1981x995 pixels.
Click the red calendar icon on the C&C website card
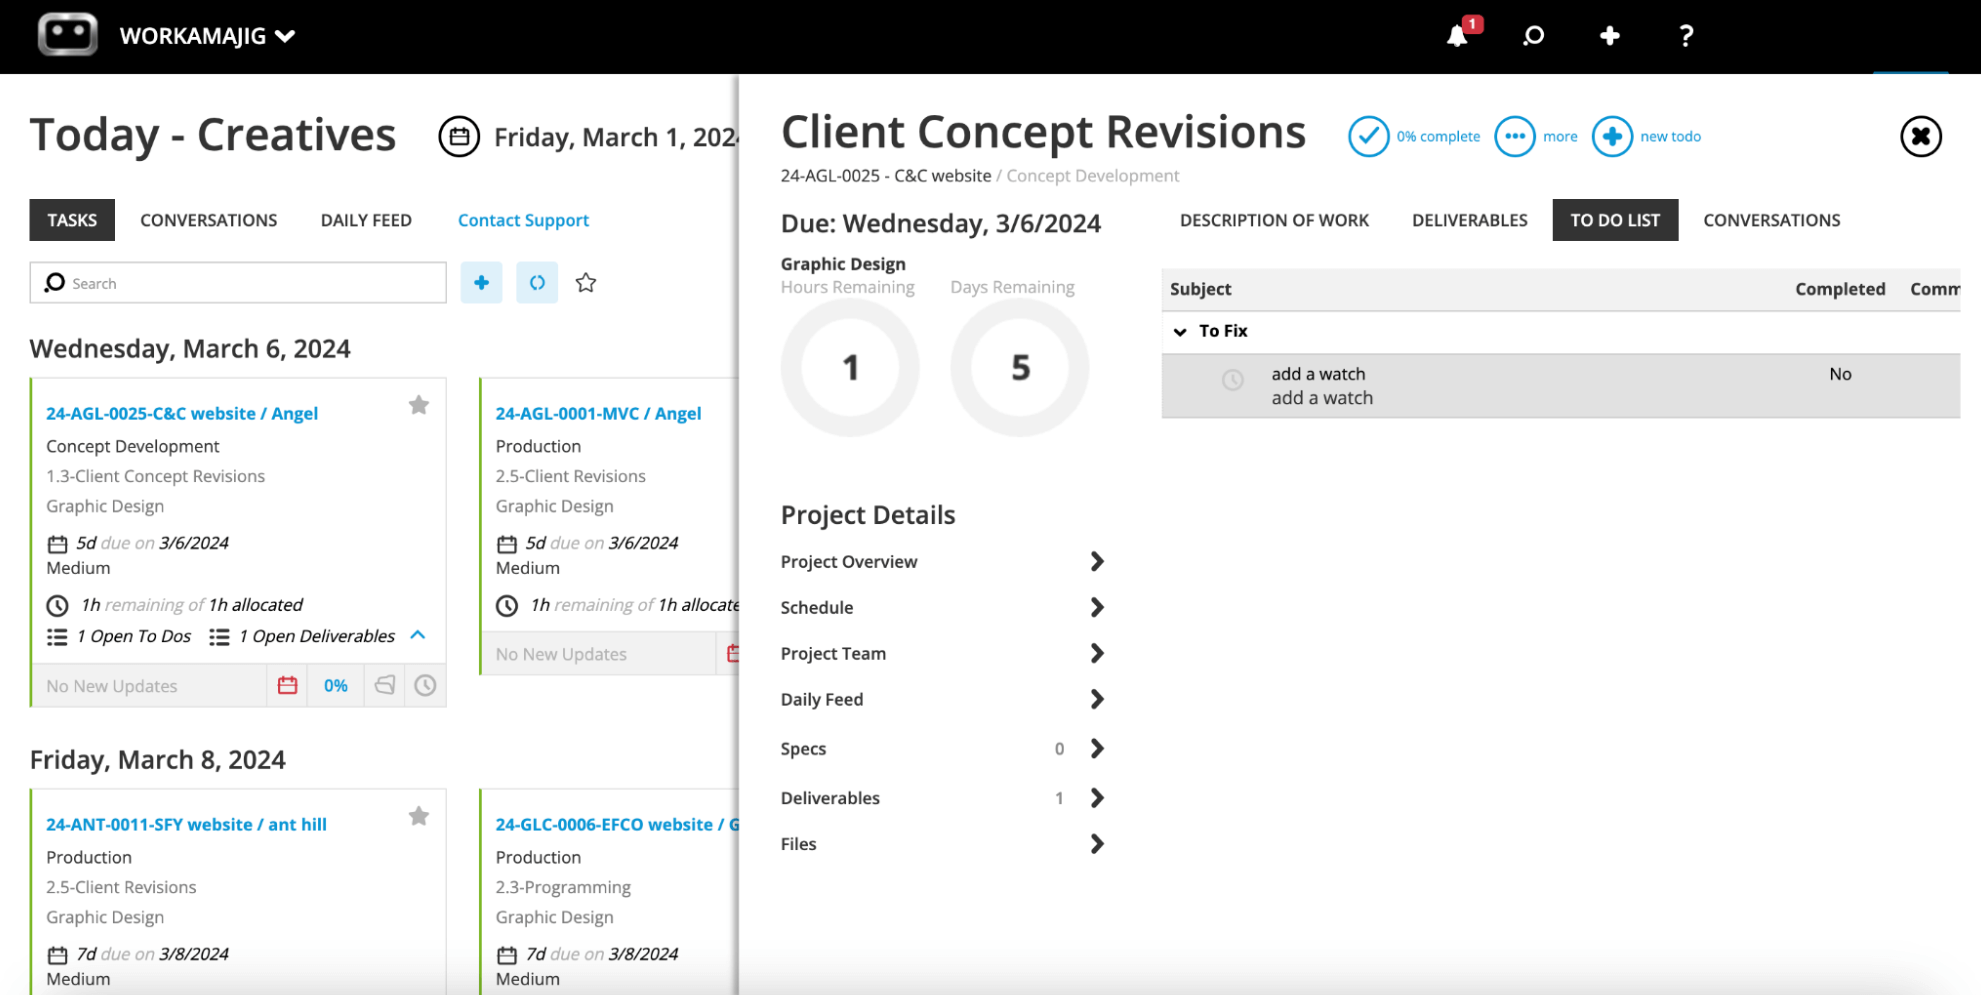pyautogui.click(x=287, y=685)
